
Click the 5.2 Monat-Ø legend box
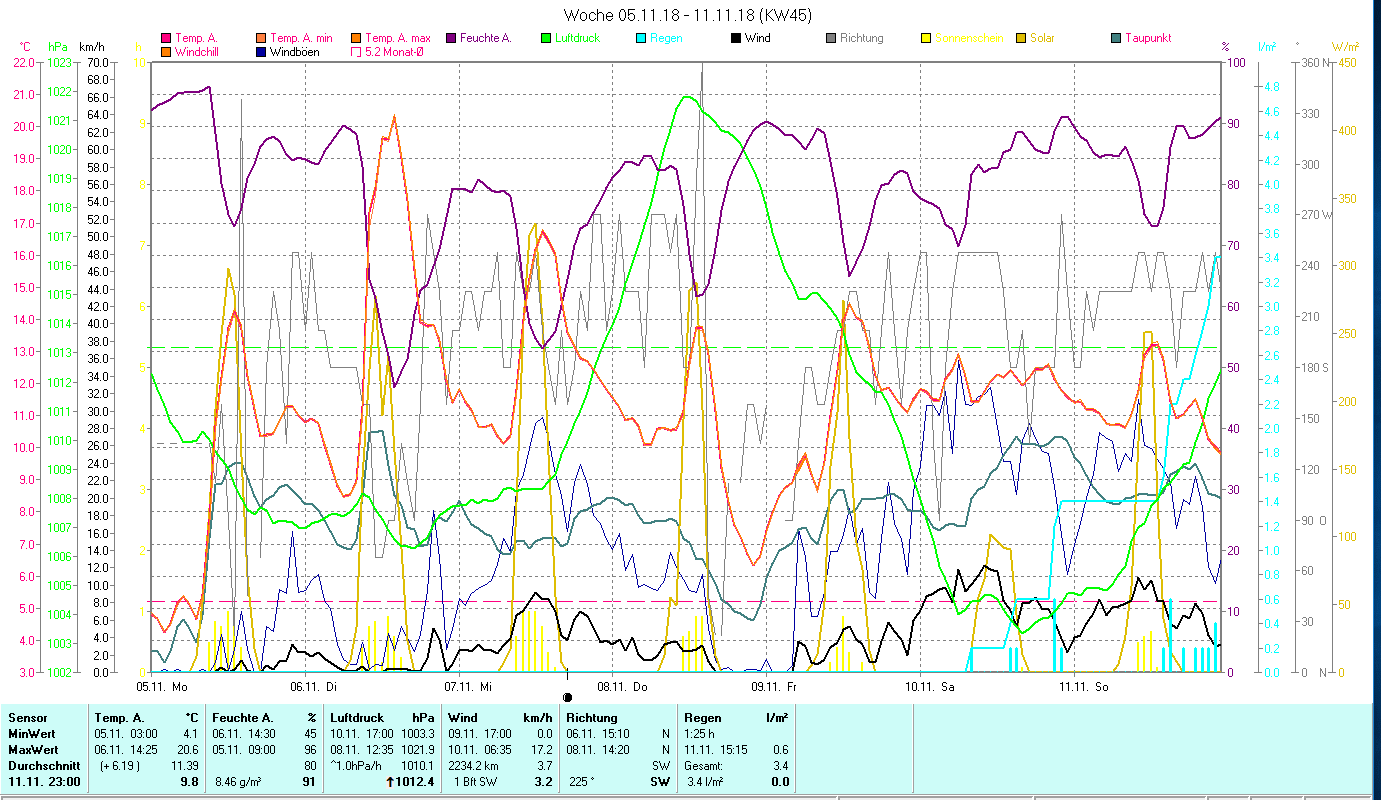point(356,51)
